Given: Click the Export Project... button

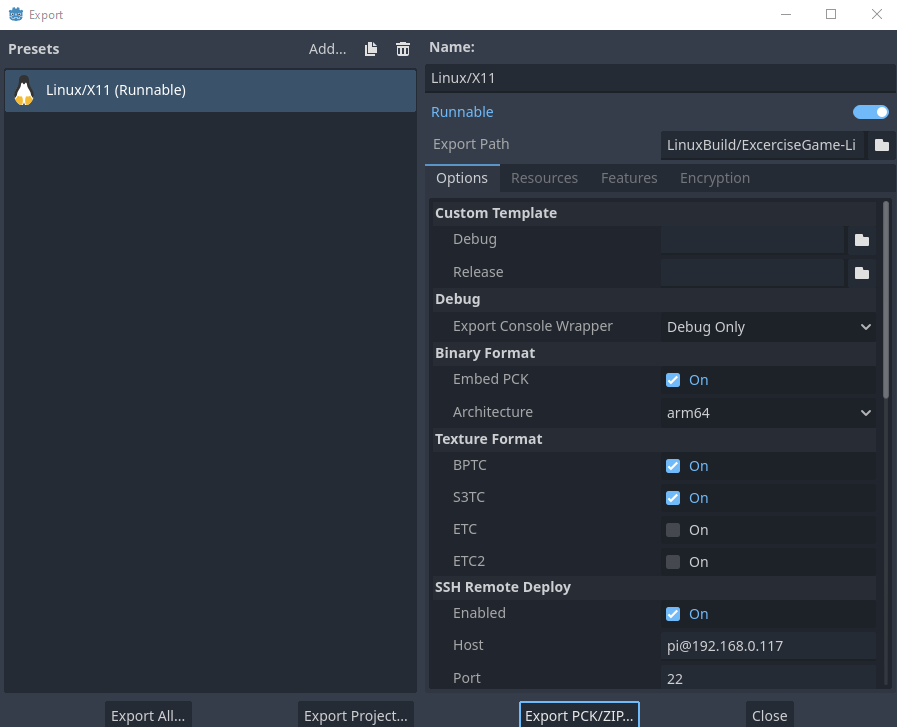Looking at the screenshot, I should [355, 715].
